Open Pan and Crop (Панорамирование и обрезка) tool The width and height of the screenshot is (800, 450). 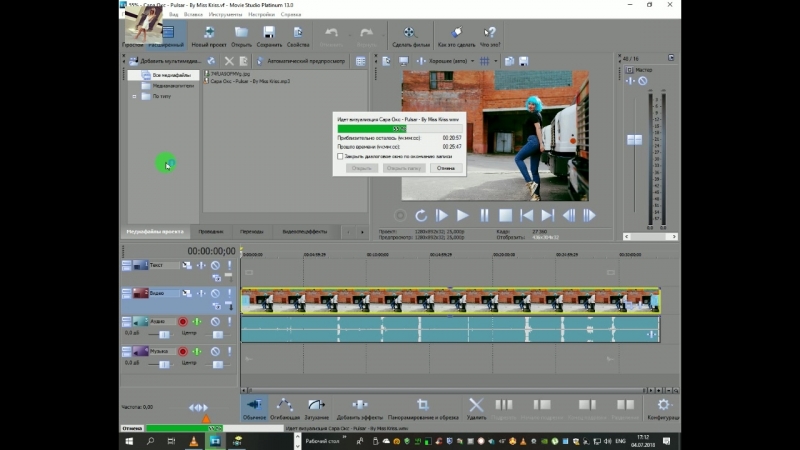422,405
